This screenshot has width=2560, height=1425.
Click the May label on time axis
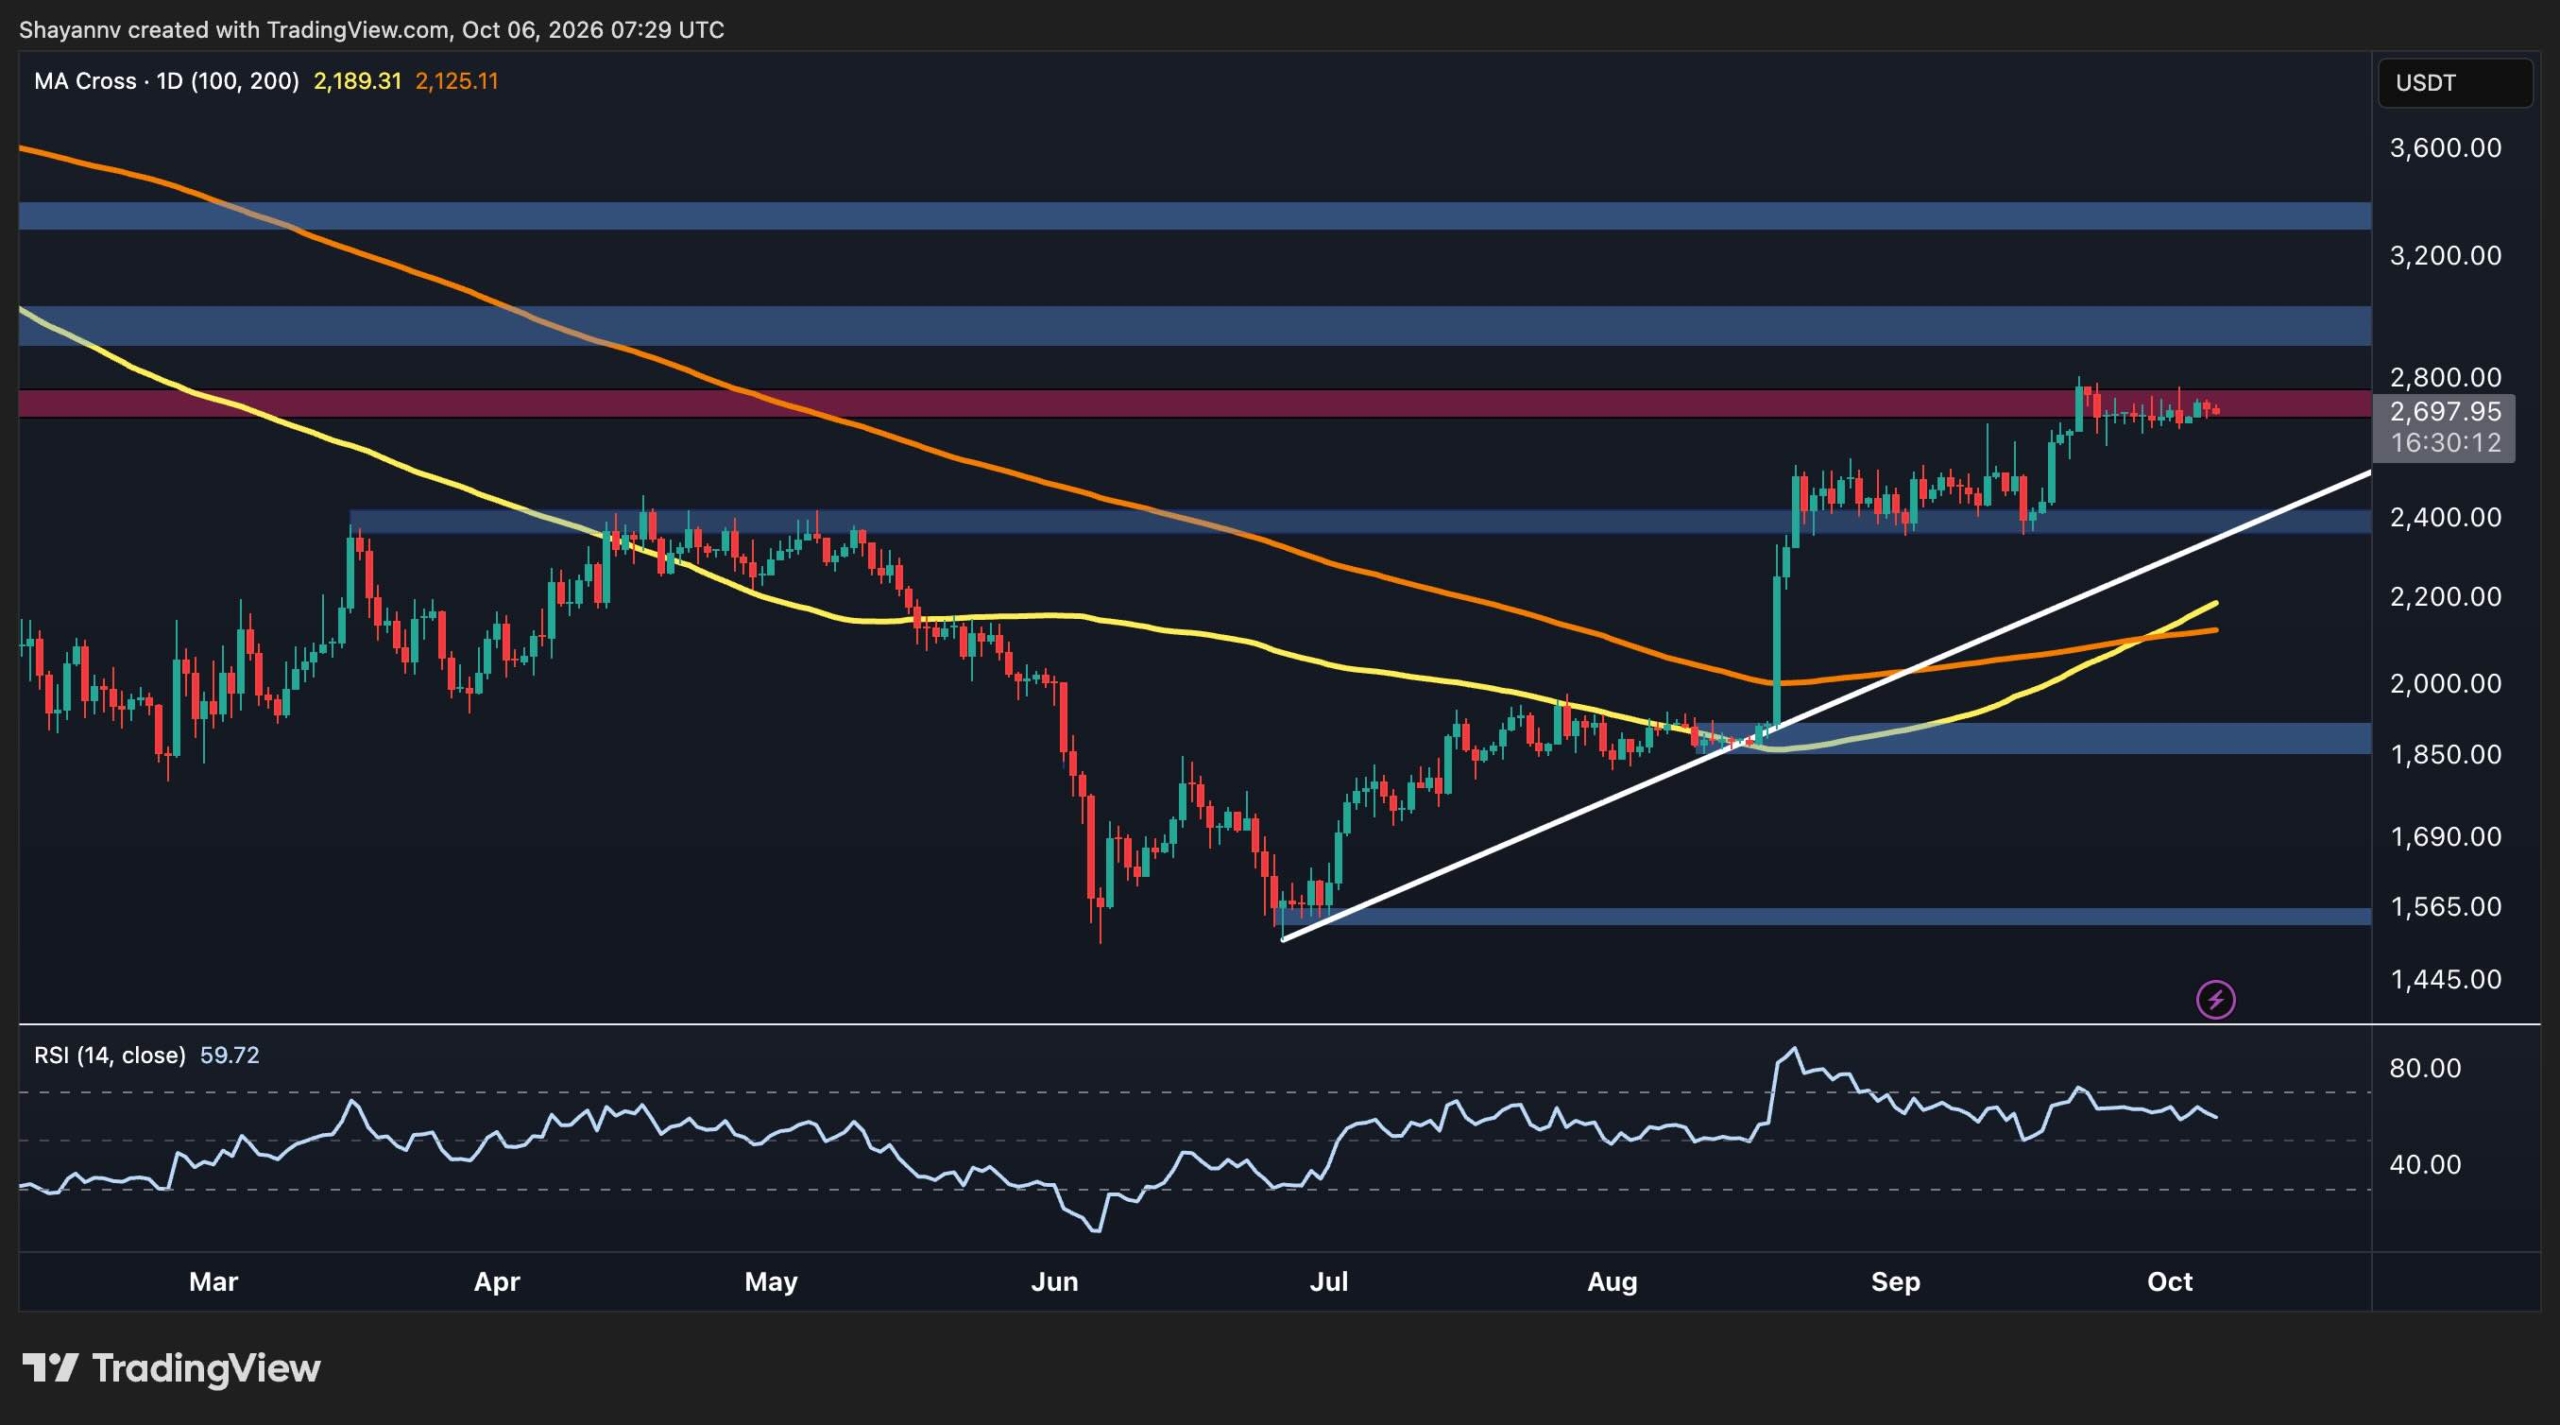[771, 1281]
